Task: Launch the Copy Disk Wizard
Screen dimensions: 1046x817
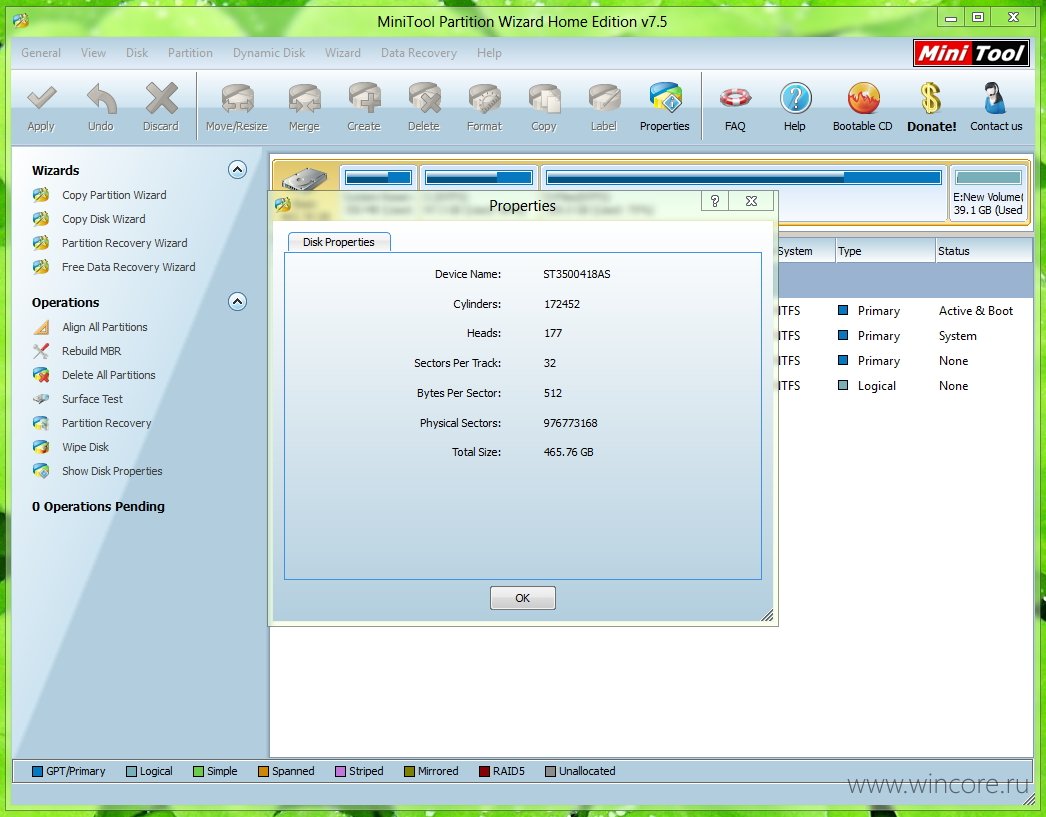Action: click(x=103, y=219)
